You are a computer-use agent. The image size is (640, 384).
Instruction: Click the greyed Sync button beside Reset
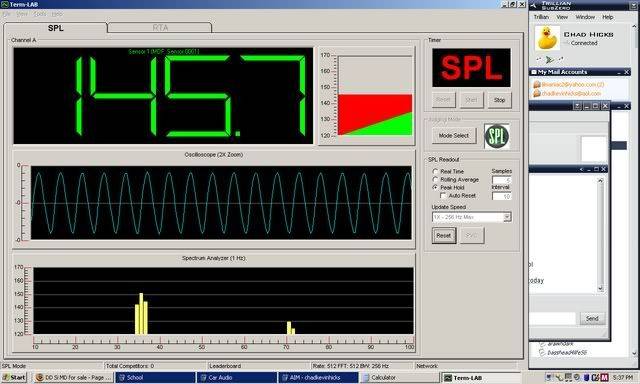point(472,235)
